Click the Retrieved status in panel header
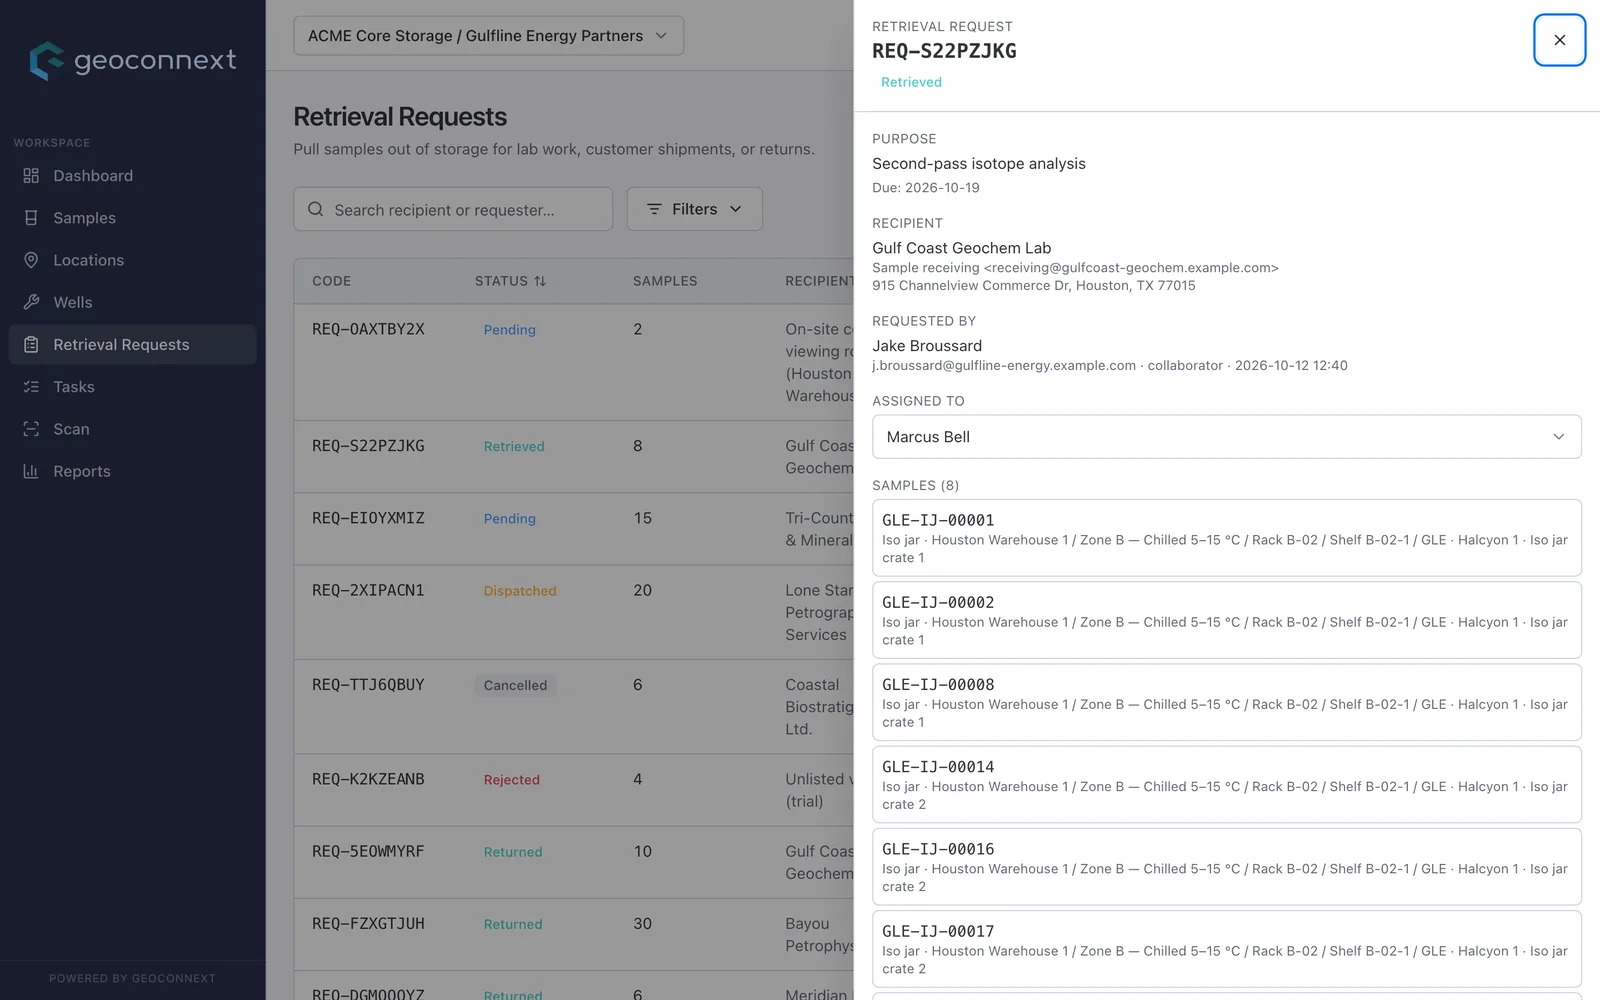 [911, 82]
